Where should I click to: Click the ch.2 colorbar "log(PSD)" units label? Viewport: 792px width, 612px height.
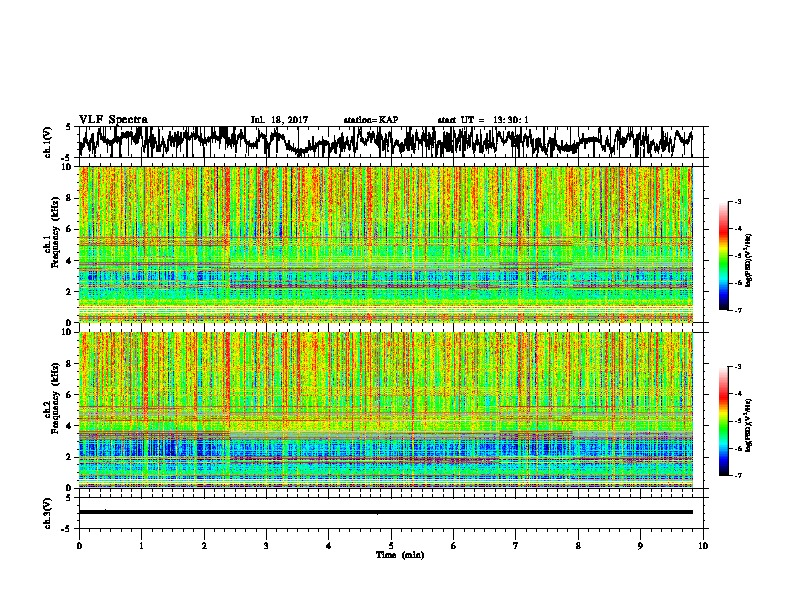748,426
